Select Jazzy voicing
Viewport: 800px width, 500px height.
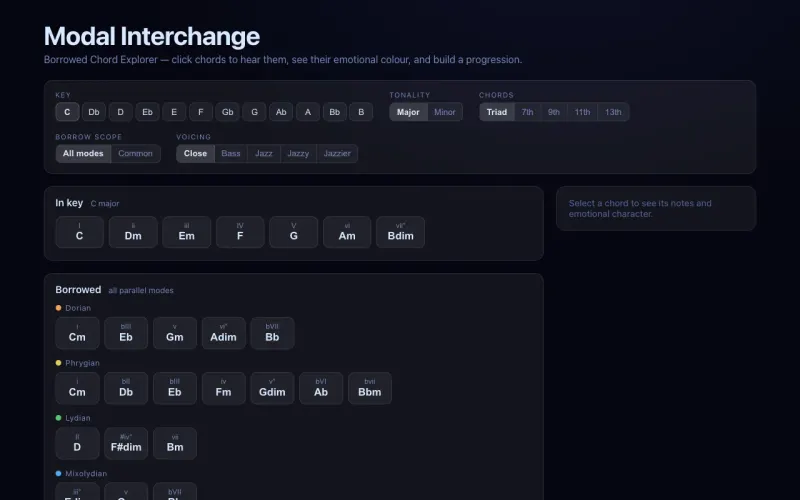point(298,154)
